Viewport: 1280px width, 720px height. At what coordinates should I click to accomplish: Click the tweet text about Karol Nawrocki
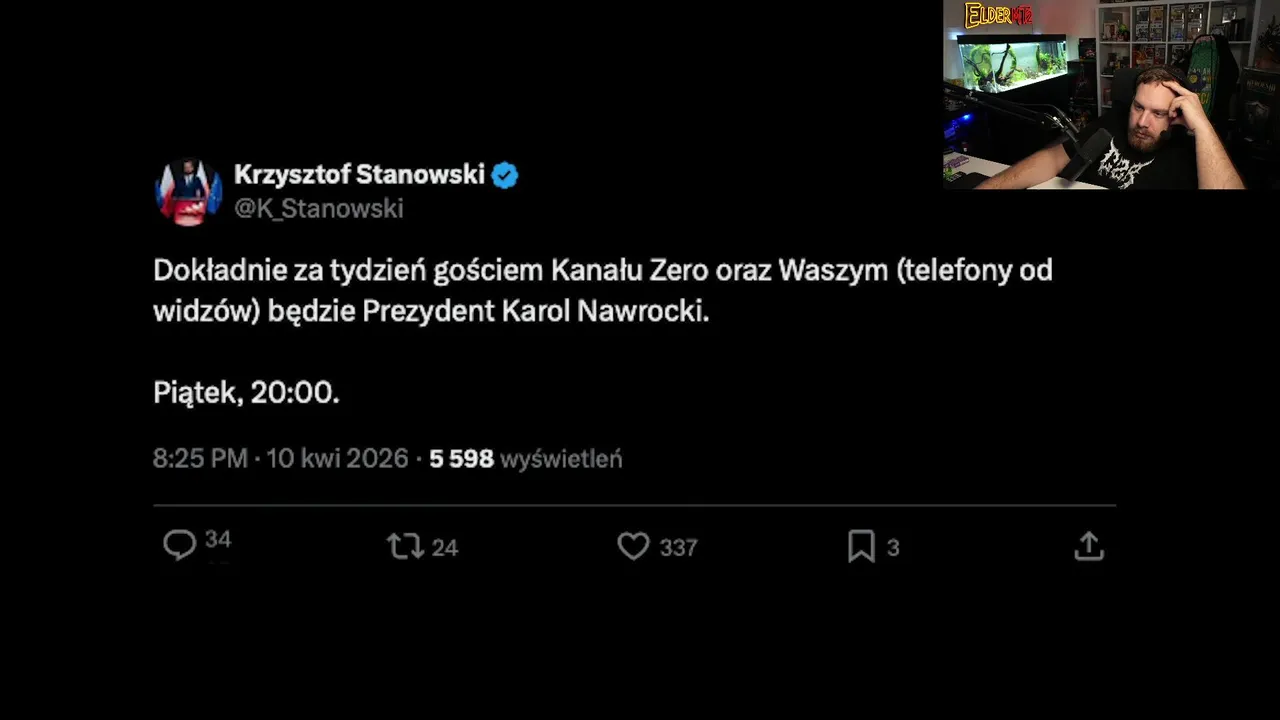coord(603,290)
